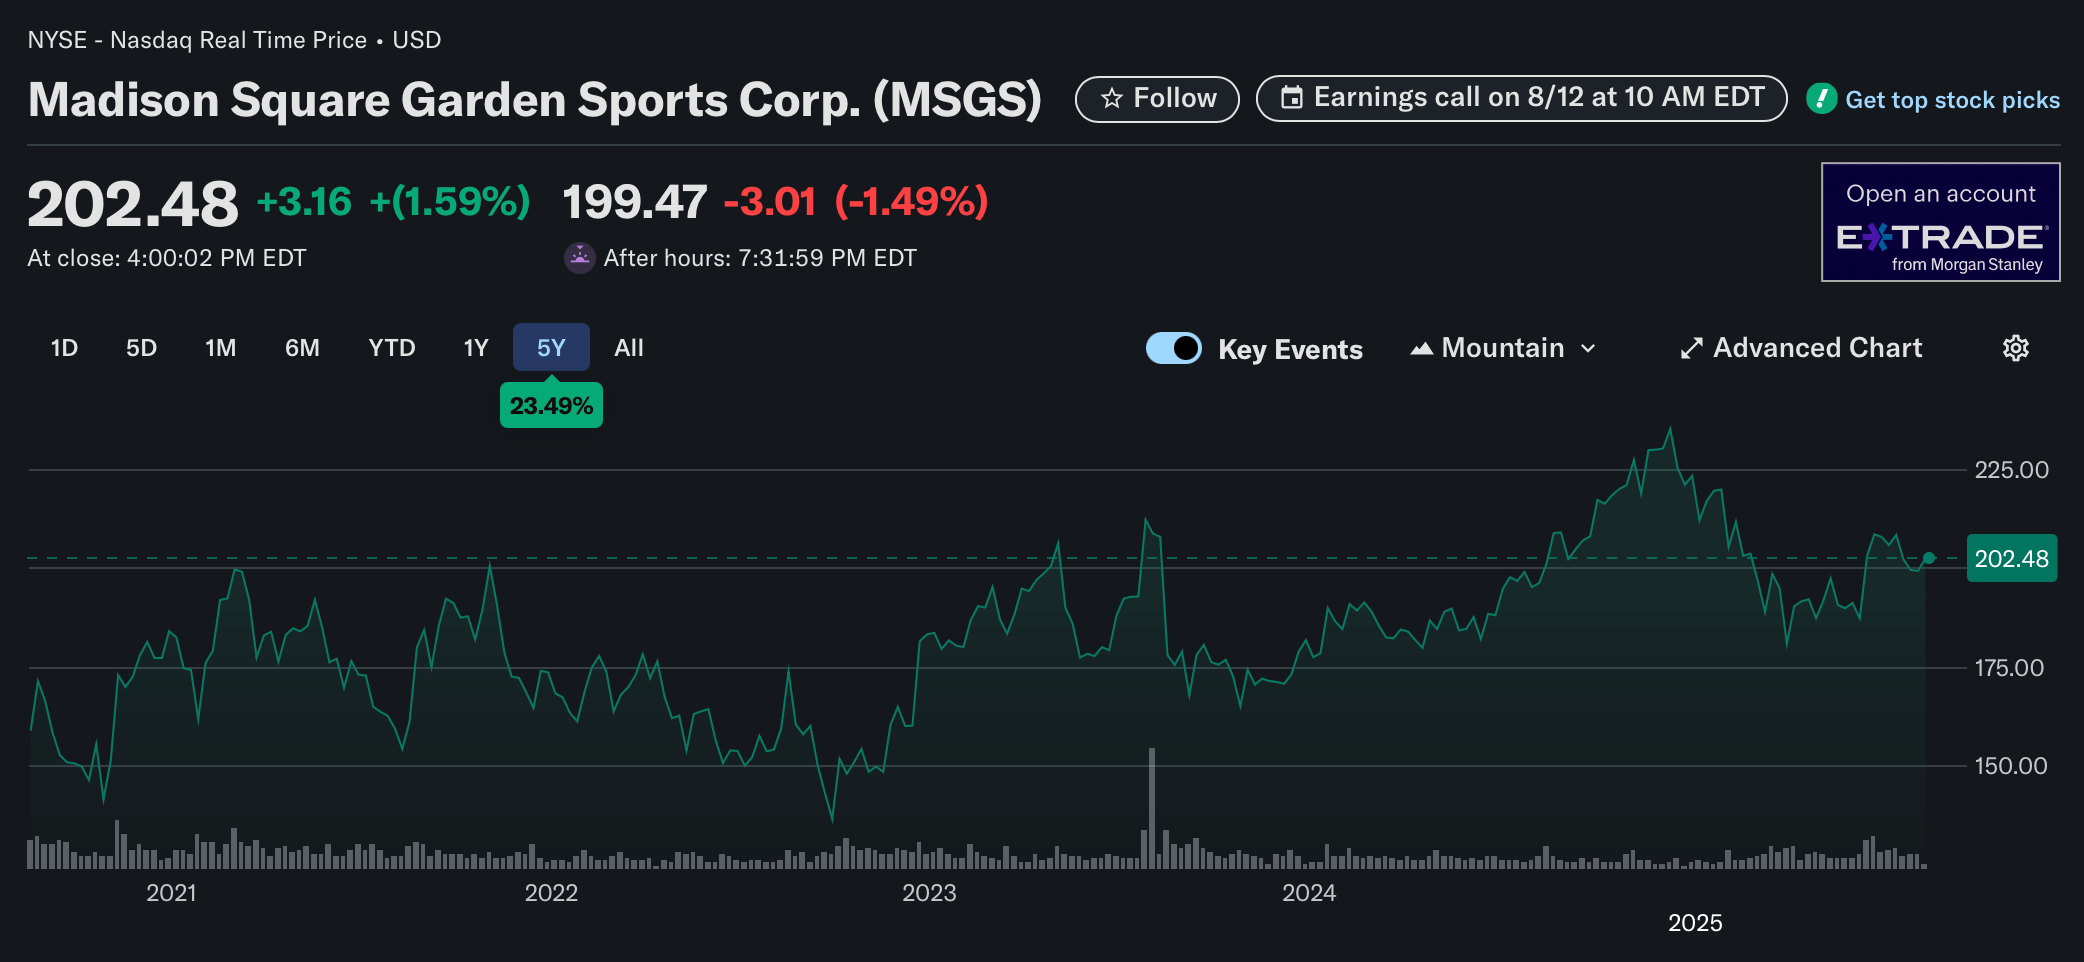Open chart settings gear icon
The image size is (2084, 962).
click(x=2016, y=348)
